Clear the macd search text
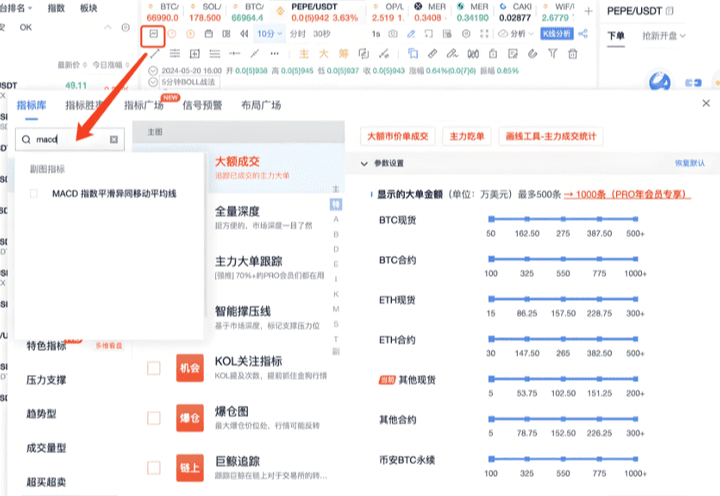Viewport: 720px width, 496px height. coord(114,139)
